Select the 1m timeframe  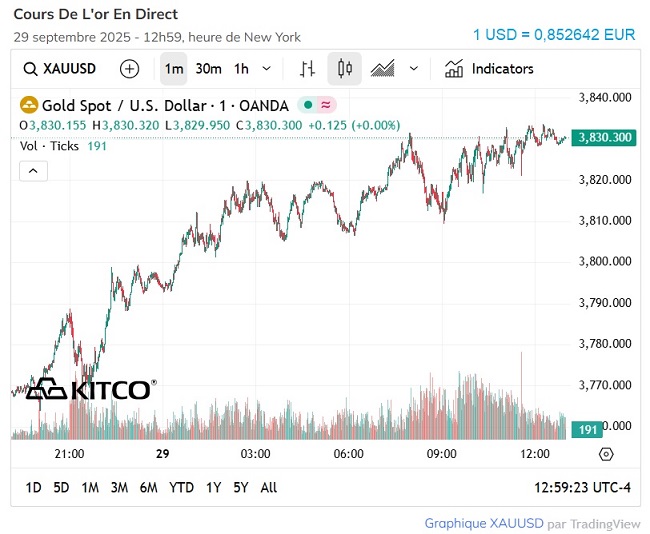pos(174,69)
